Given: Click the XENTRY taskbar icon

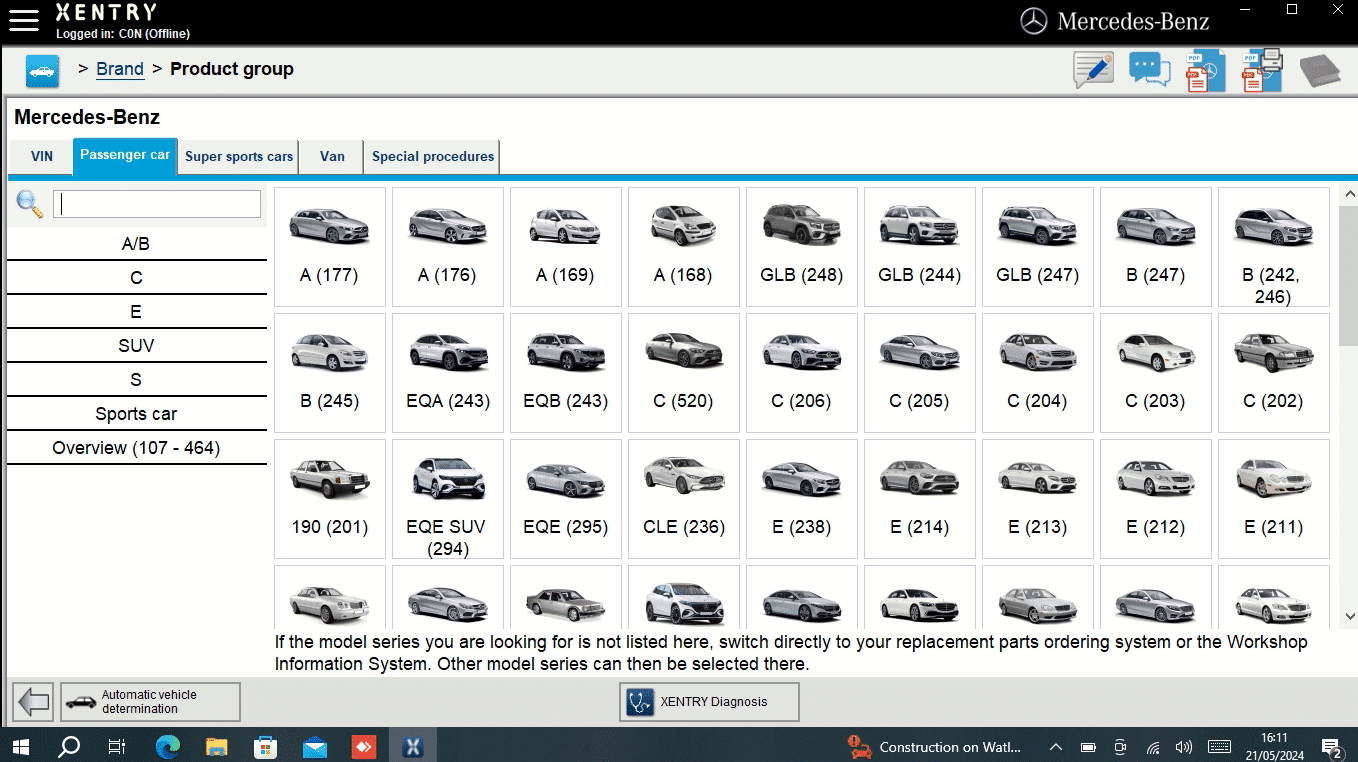Looking at the screenshot, I should [x=412, y=746].
